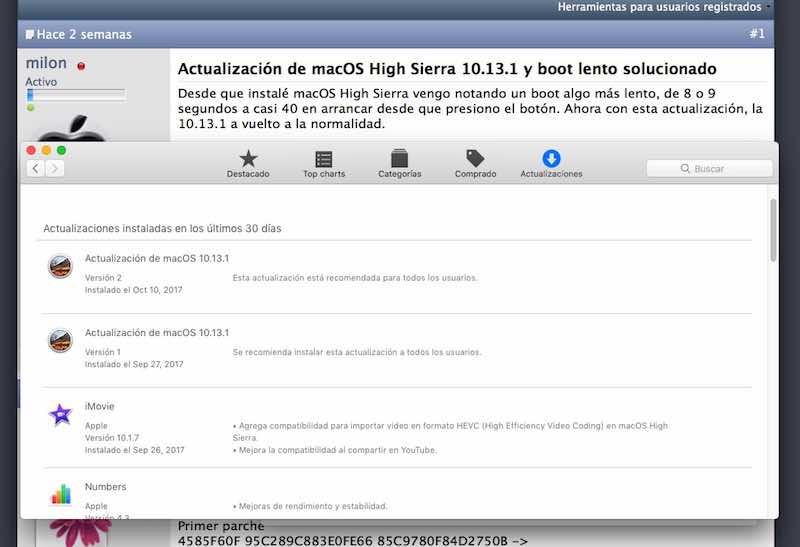The height and width of the screenshot is (547, 800).
Task: Click the macOS High Sierra icon for Versión 2
Action: [60, 266]
